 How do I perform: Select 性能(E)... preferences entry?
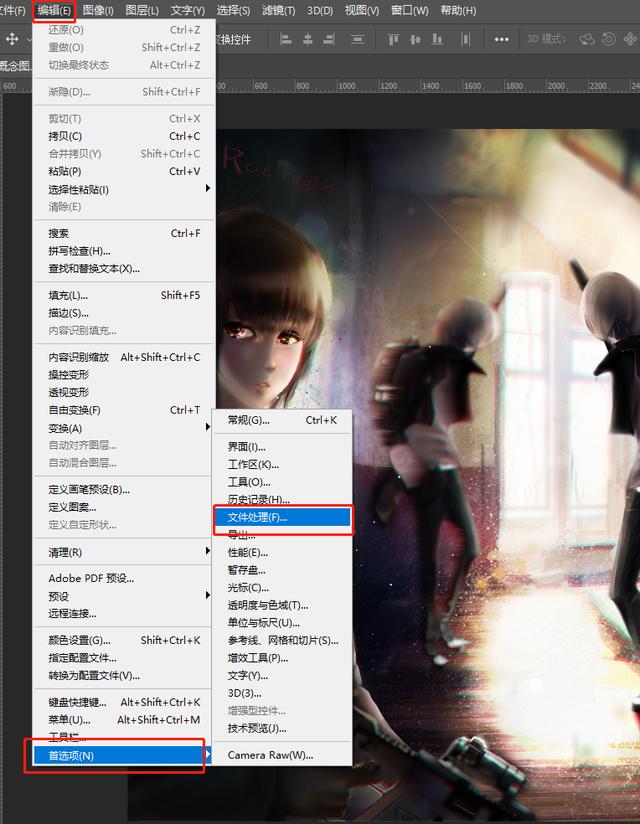tap(282, 553)
